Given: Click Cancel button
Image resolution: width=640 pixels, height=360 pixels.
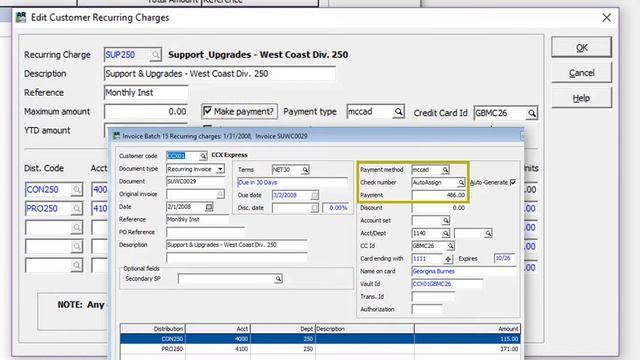Looking at the screenshot, I should 581,73.
